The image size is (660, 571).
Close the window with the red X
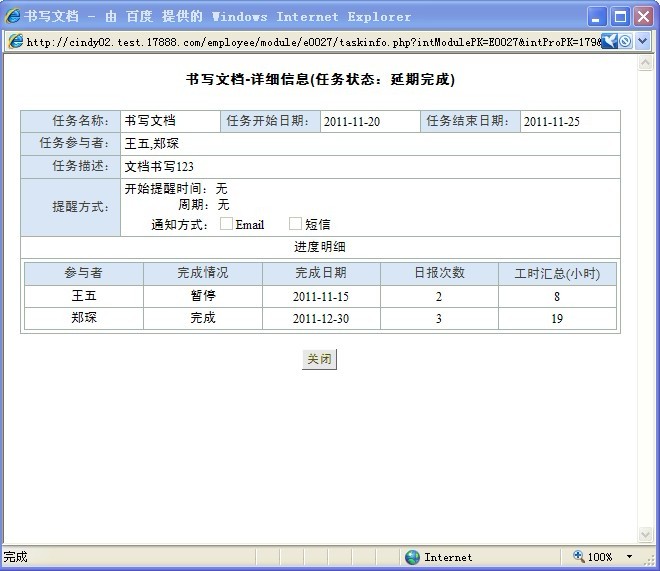tap(643, 16)
